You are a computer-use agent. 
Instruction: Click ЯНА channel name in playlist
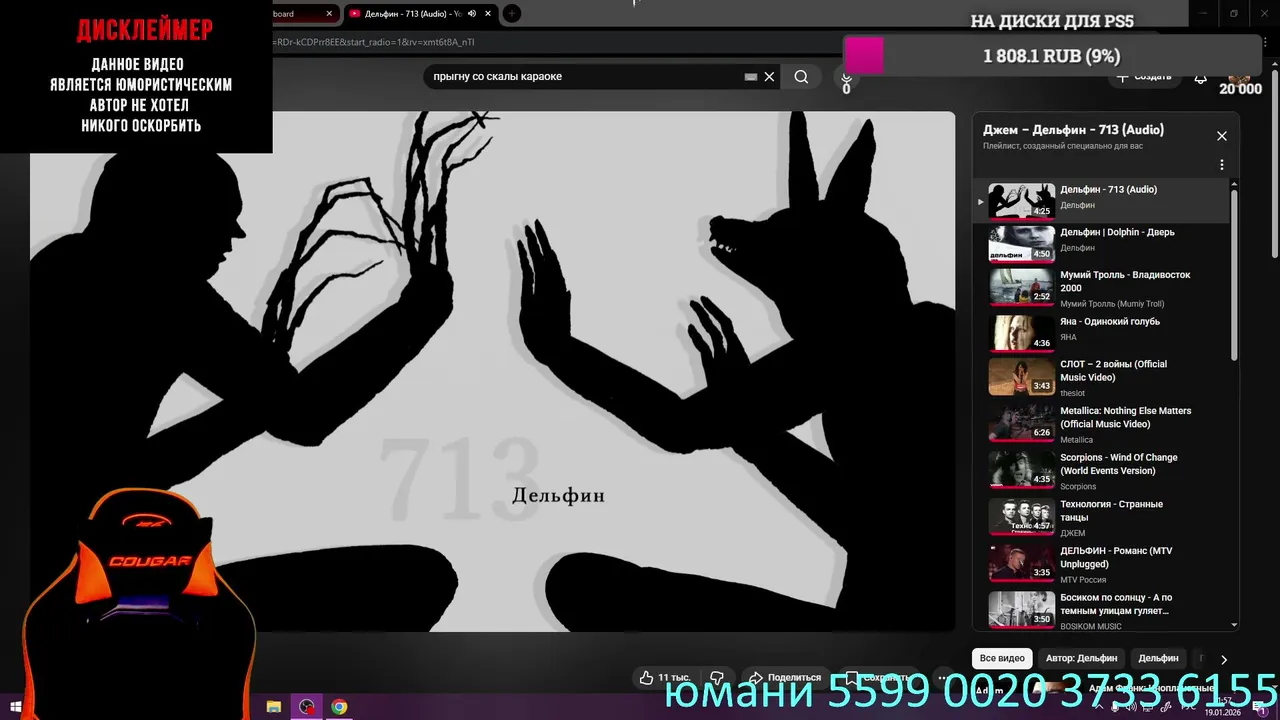[x=1068, y=337]
